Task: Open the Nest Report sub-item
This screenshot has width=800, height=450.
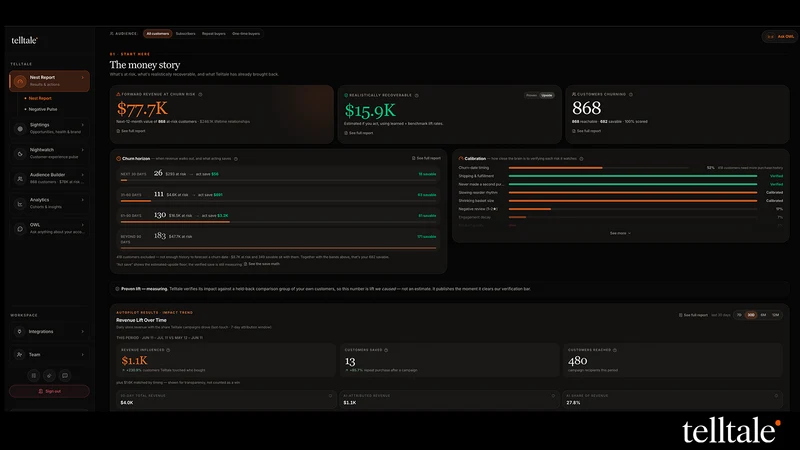Action: click(40, 98)
